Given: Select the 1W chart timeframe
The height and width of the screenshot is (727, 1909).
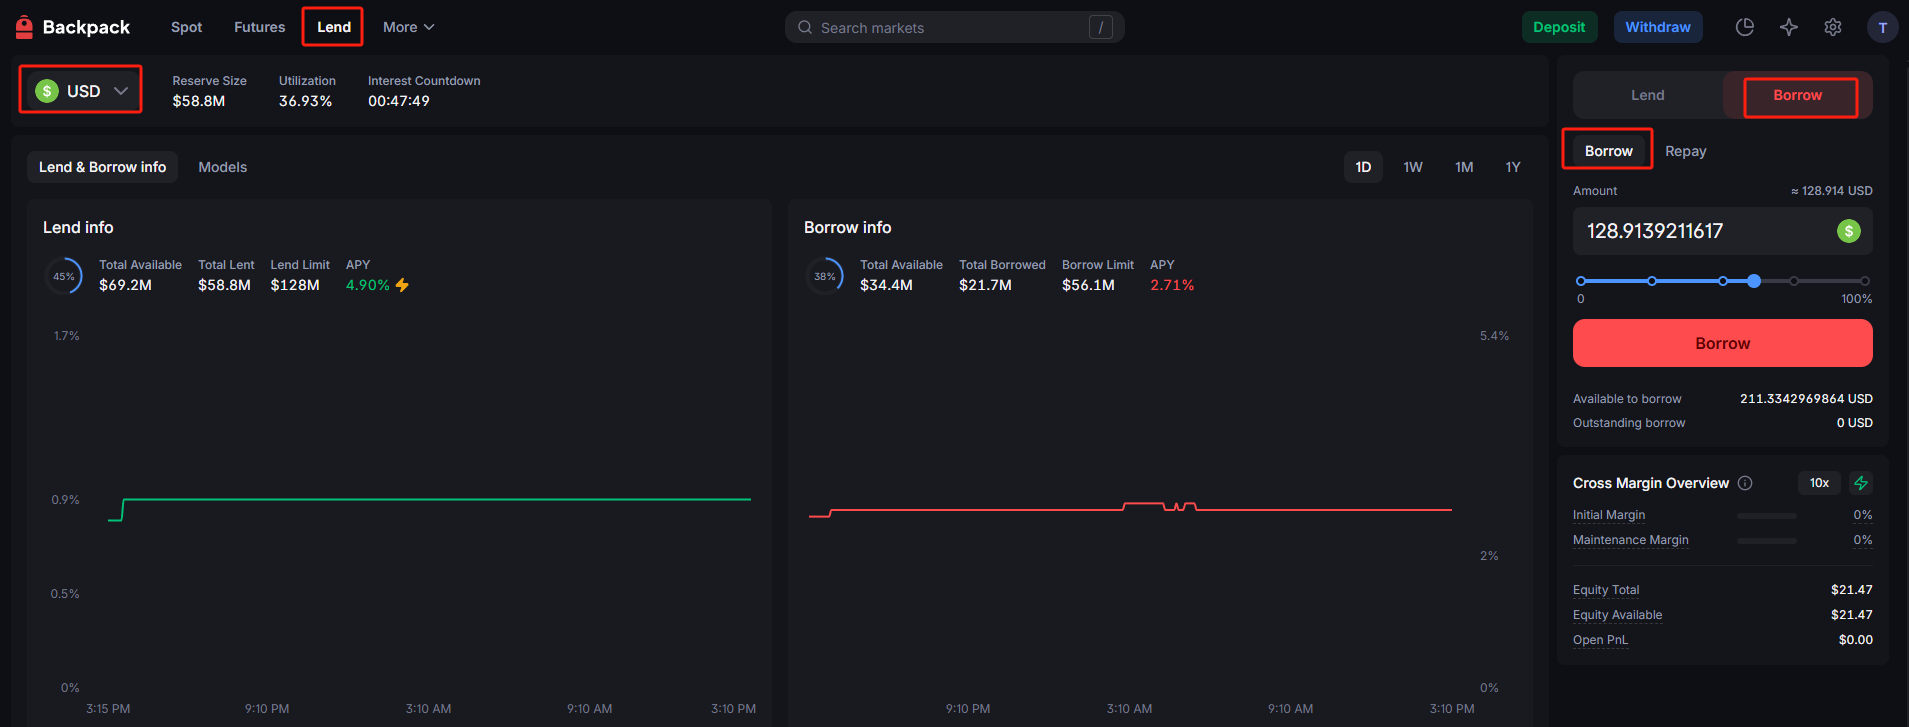Looking at the screenshot, I should pyautogui.click(x=1412, y=167).
